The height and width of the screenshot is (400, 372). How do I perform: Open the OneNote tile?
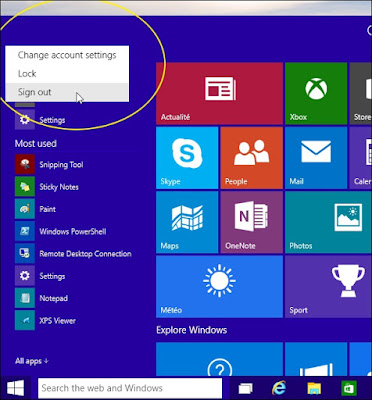tap(252, 222)
